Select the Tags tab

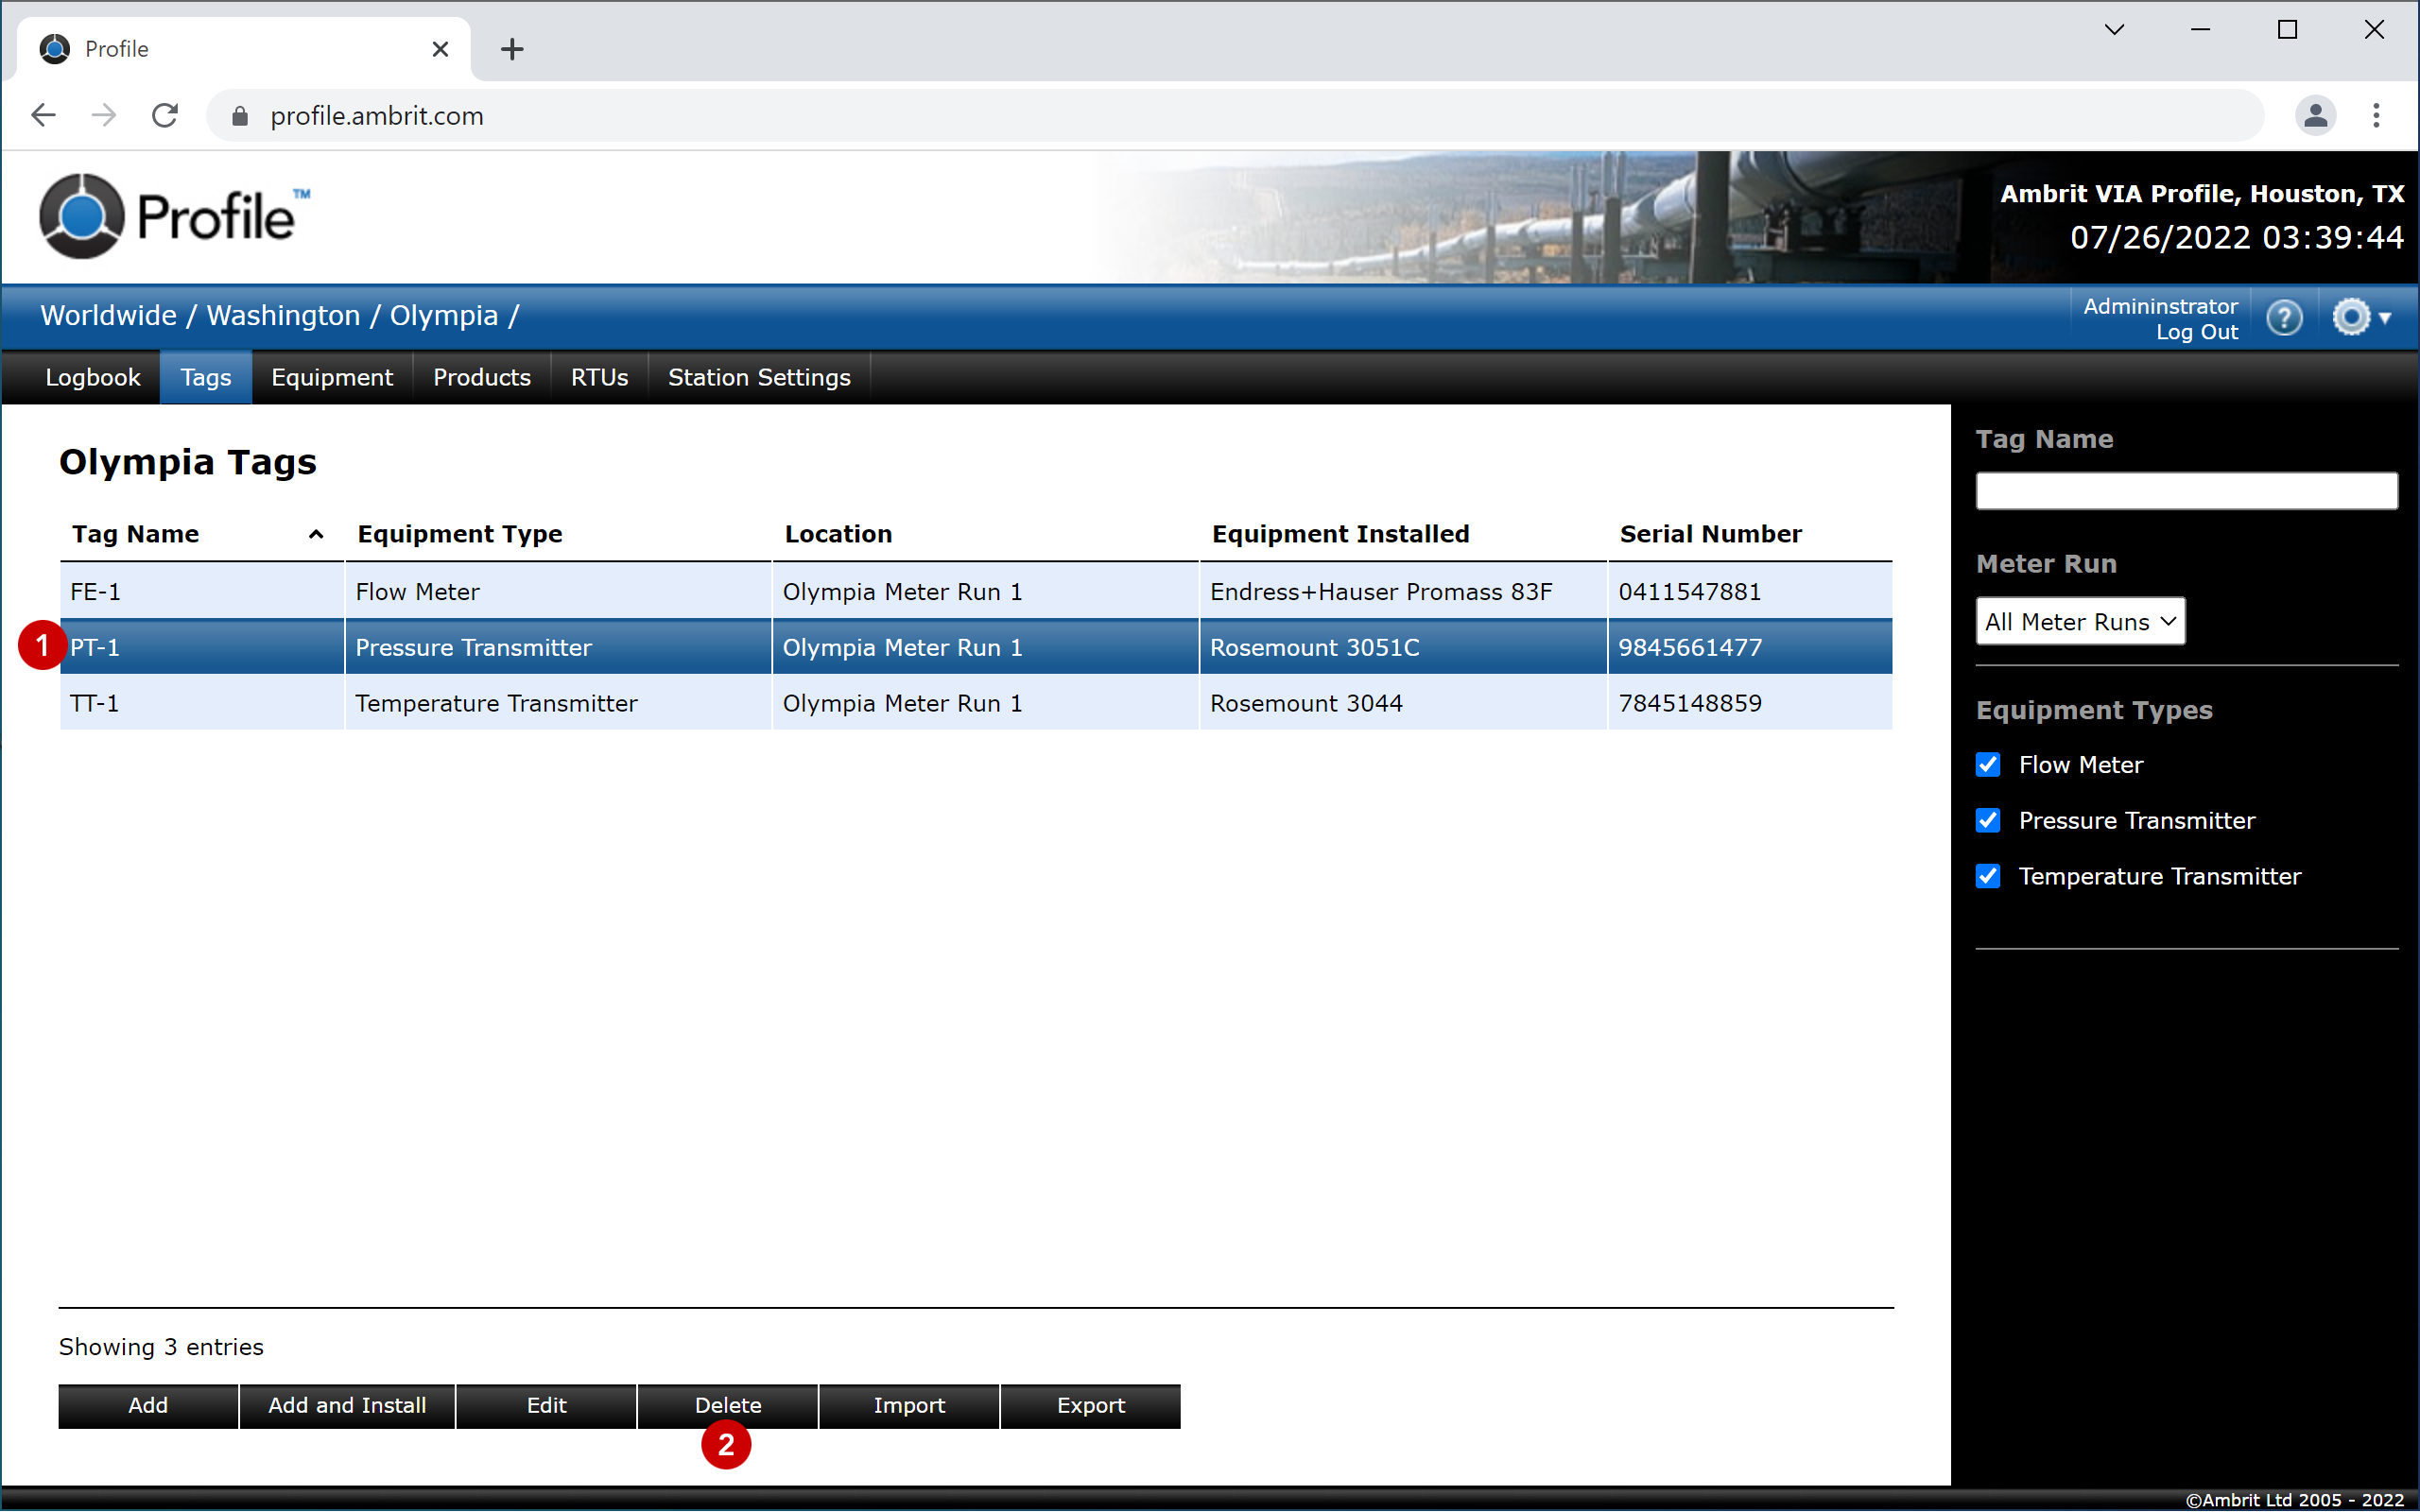(x=206, y=378)
